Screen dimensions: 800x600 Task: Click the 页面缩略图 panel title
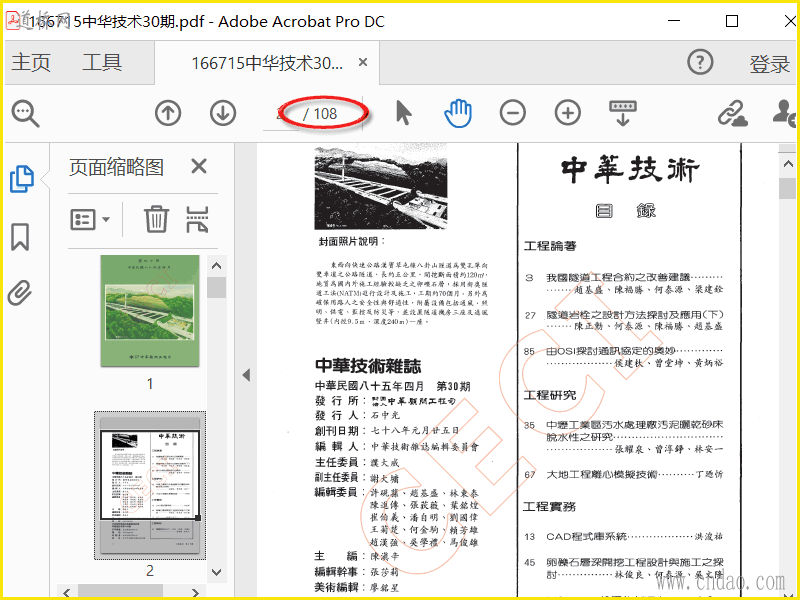(x=116, y=167)
